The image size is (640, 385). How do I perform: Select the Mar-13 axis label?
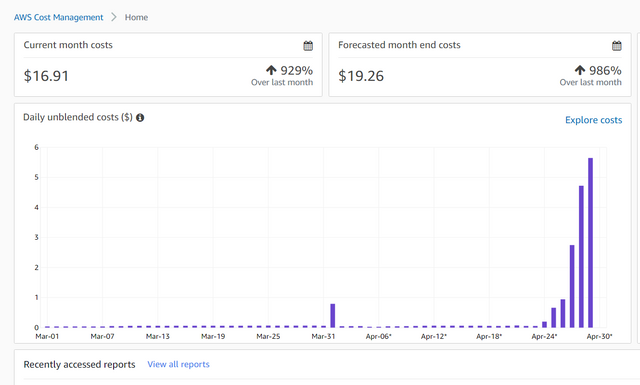coord(158,336)
